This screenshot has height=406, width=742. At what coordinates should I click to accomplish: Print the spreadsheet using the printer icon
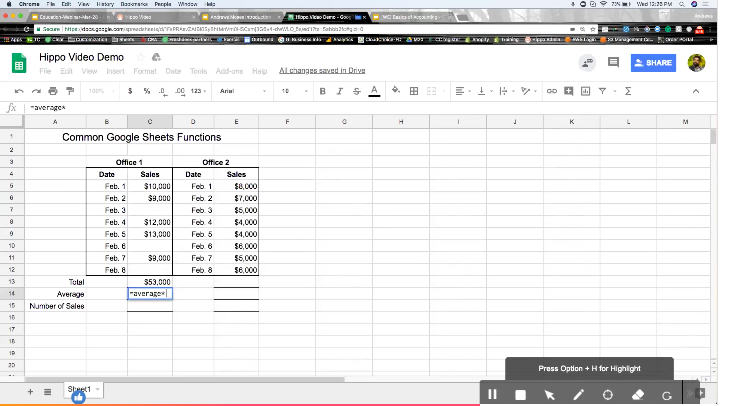pos(53,91)
